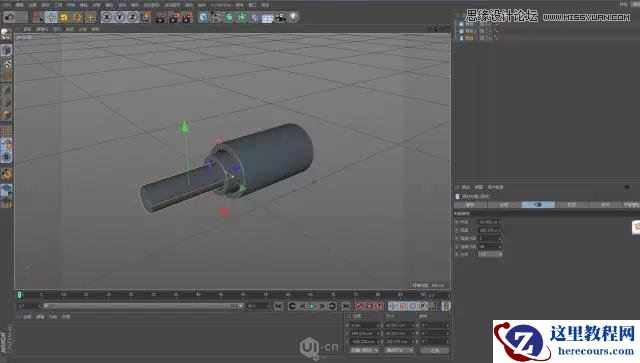Click Make Editable icon in left toolbar
The width and height of the screenshot is (640, 363).
[6, 34]
